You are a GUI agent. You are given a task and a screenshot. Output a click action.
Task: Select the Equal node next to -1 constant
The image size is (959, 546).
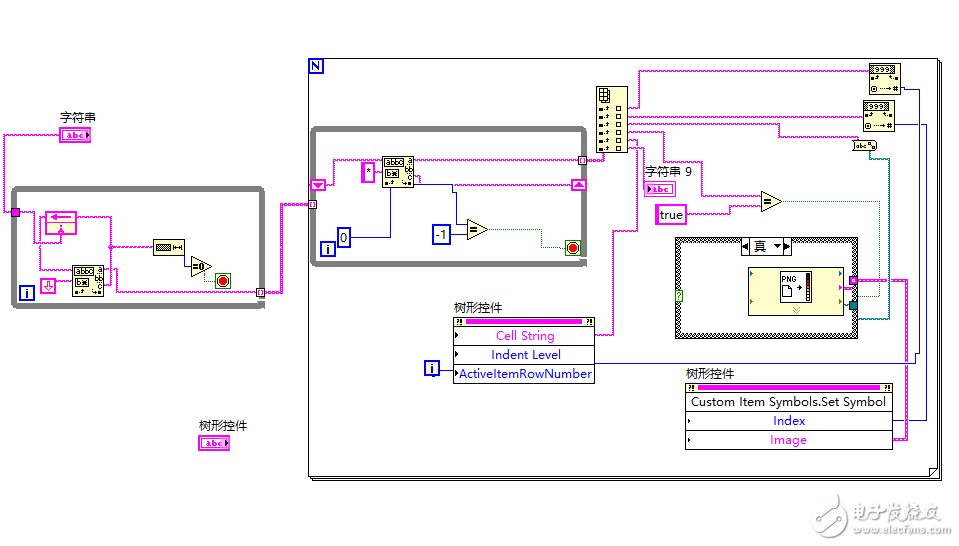[x=477, y=230]
